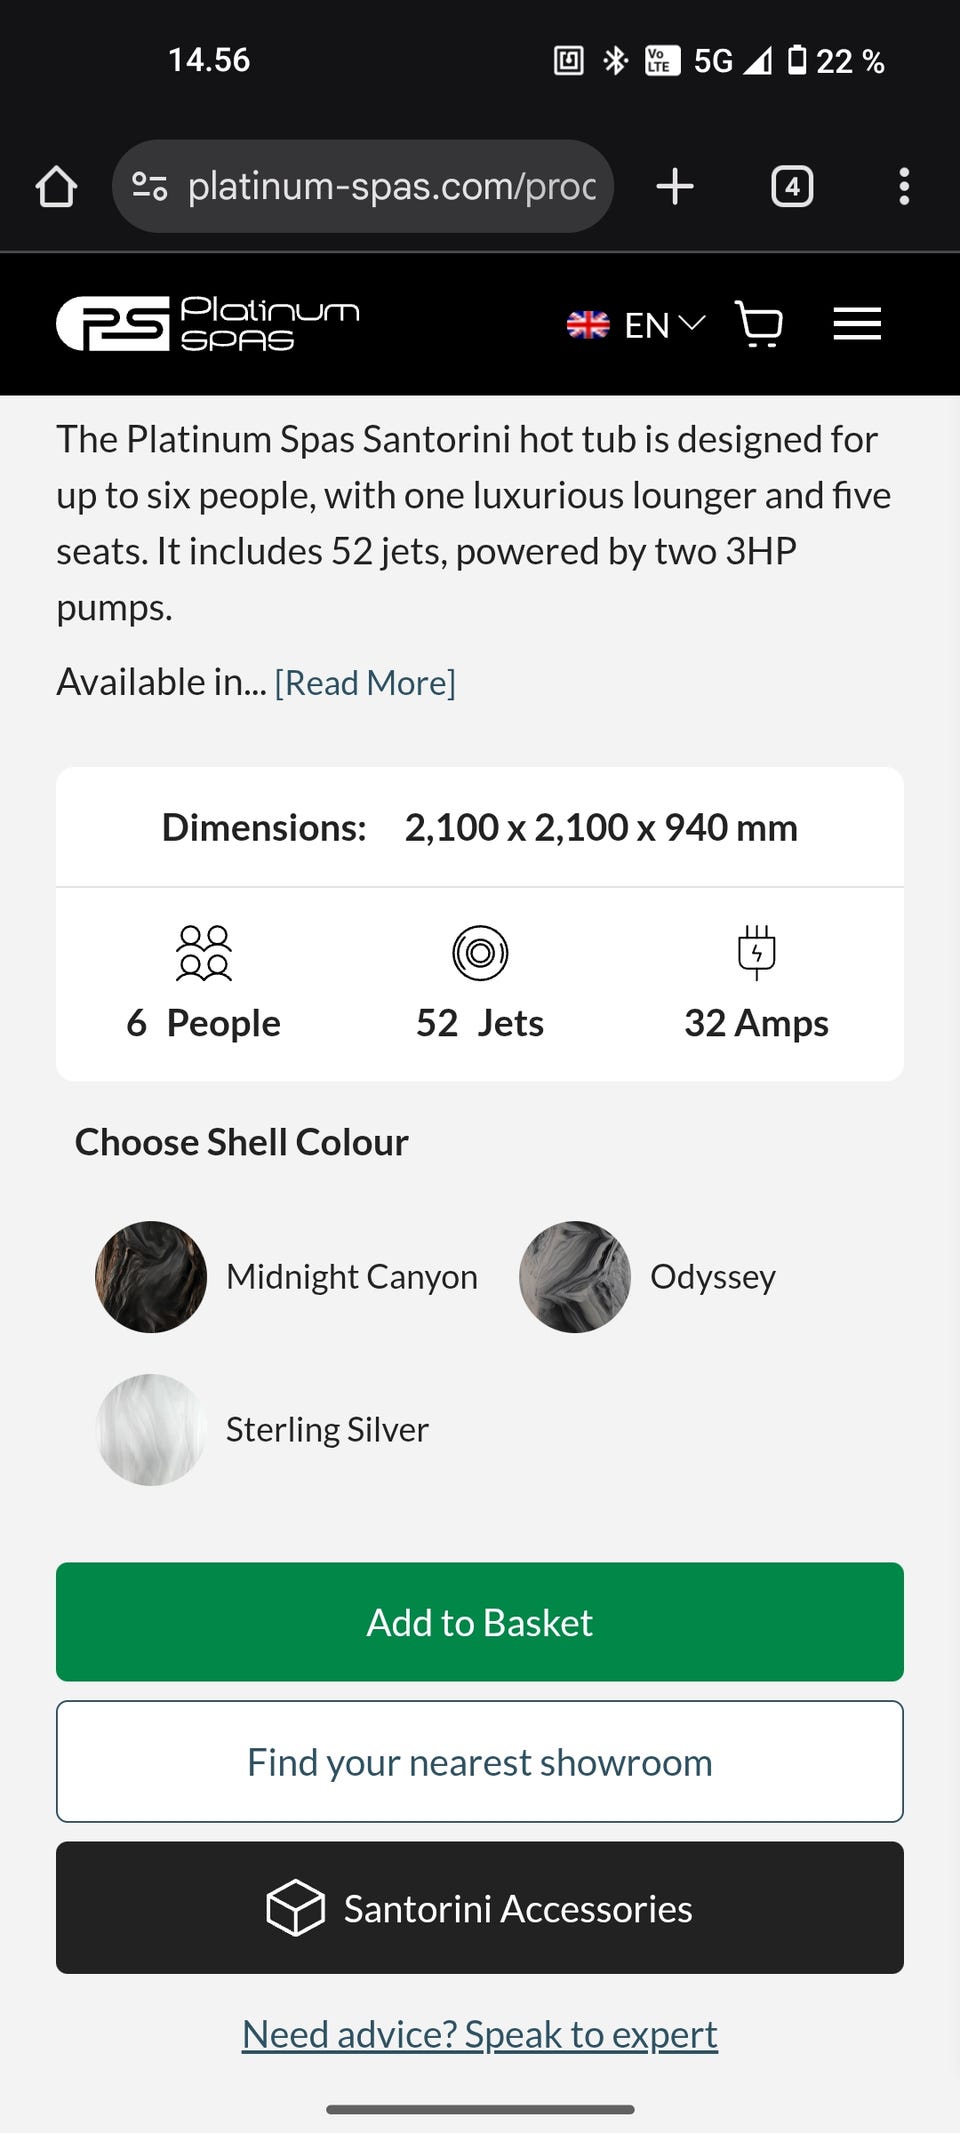Open a new browser tab
The image size is (960, 2133).
[x=675, y=186]
